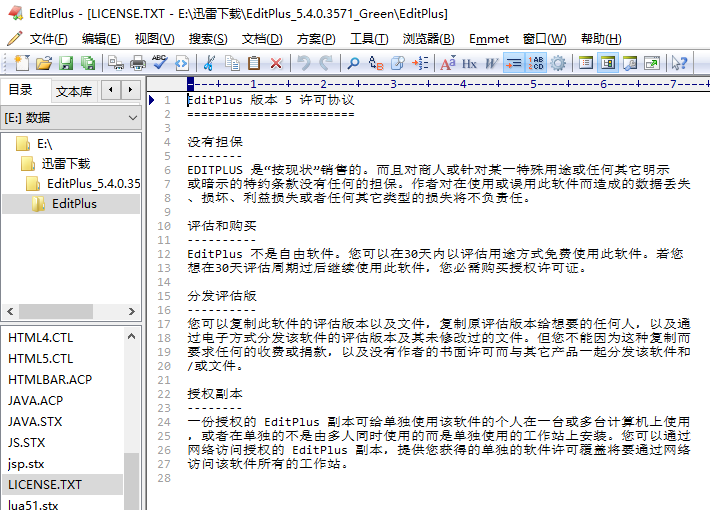Viewport: 710px width, 510px height.
Task: Click the Open file folder icon
Action: tap(44, 63)
